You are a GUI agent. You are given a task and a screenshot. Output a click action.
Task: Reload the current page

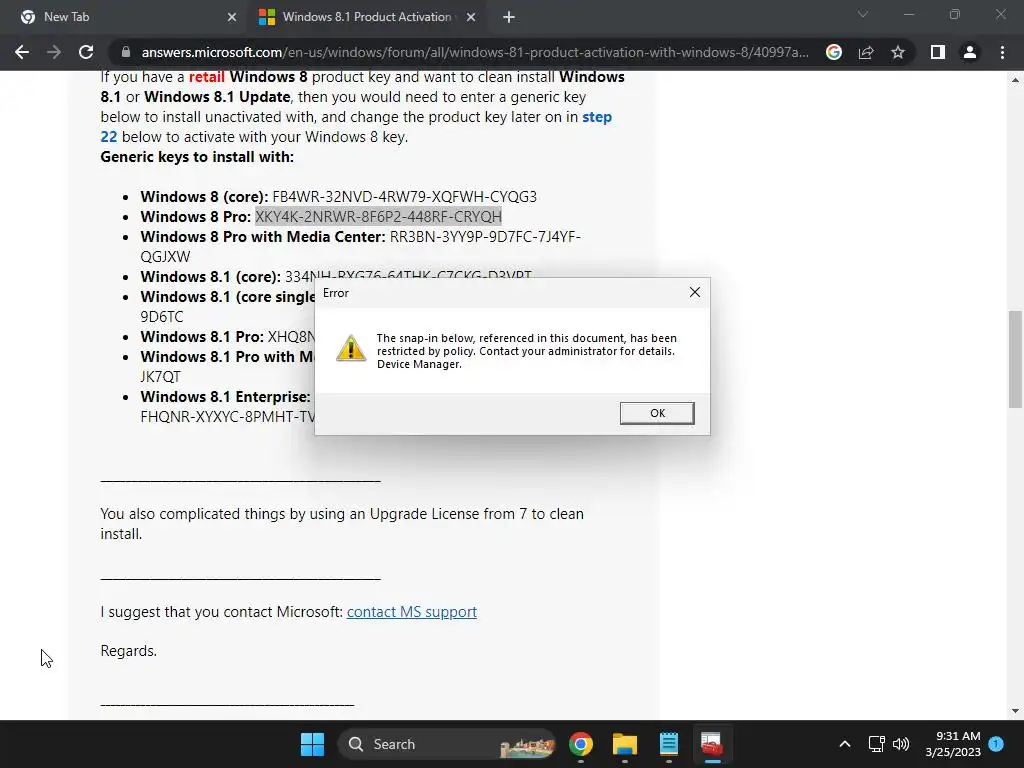pos(86,52)
